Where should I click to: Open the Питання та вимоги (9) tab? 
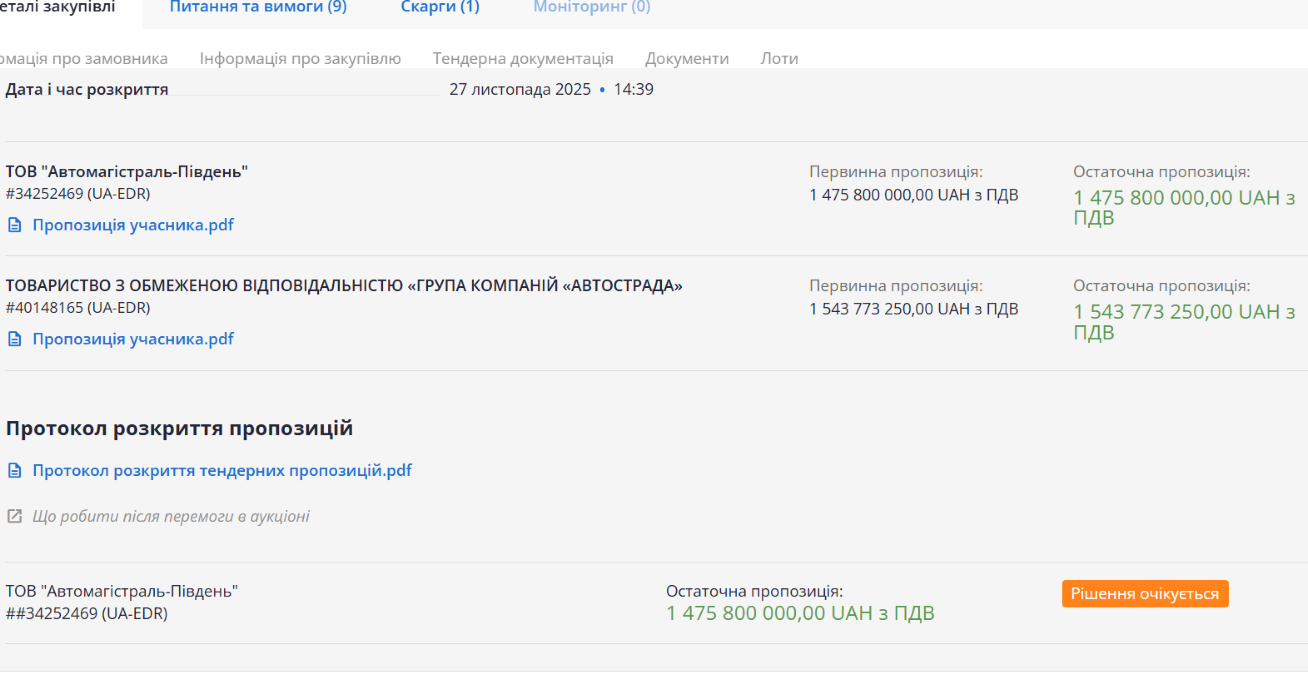(258, 8)
